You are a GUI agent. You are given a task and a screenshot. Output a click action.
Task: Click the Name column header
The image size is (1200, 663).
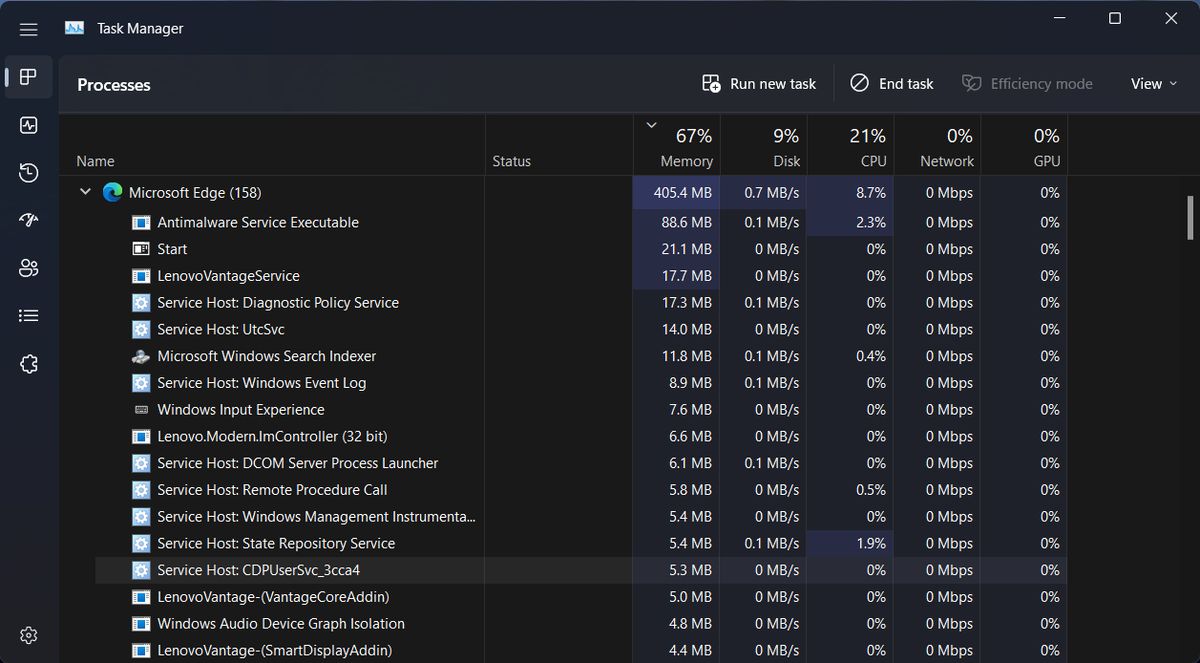click(x=96, y=161)
